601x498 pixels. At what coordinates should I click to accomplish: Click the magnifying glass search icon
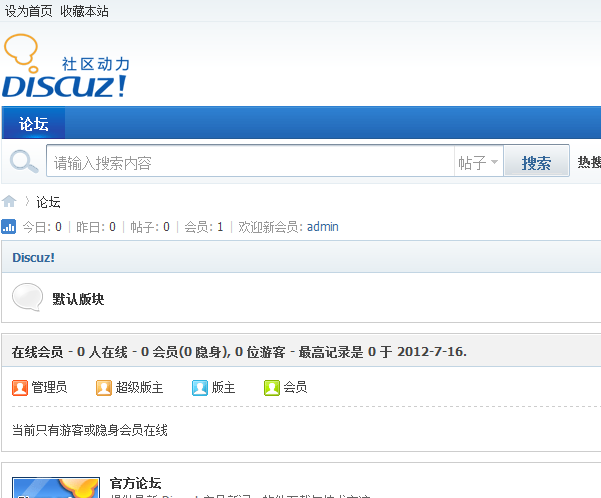point(24,161)
